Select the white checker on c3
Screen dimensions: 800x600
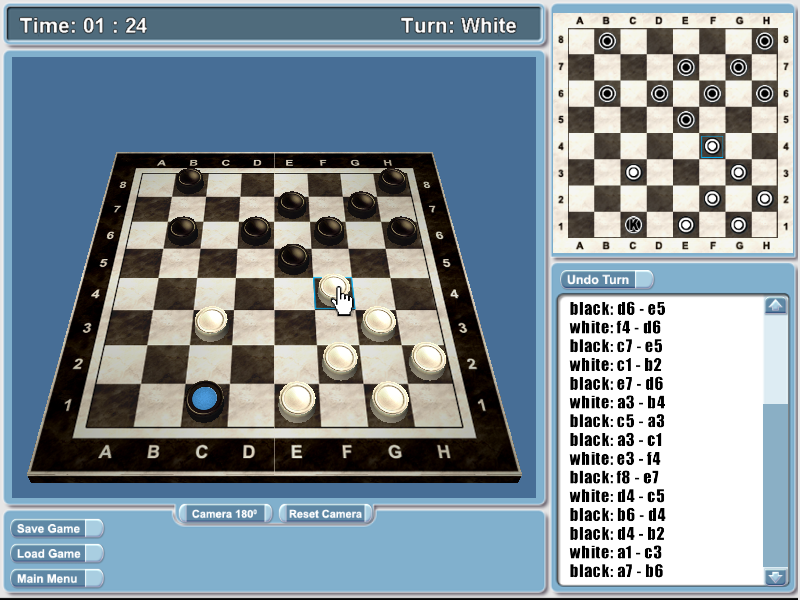(x=211, y=322)
